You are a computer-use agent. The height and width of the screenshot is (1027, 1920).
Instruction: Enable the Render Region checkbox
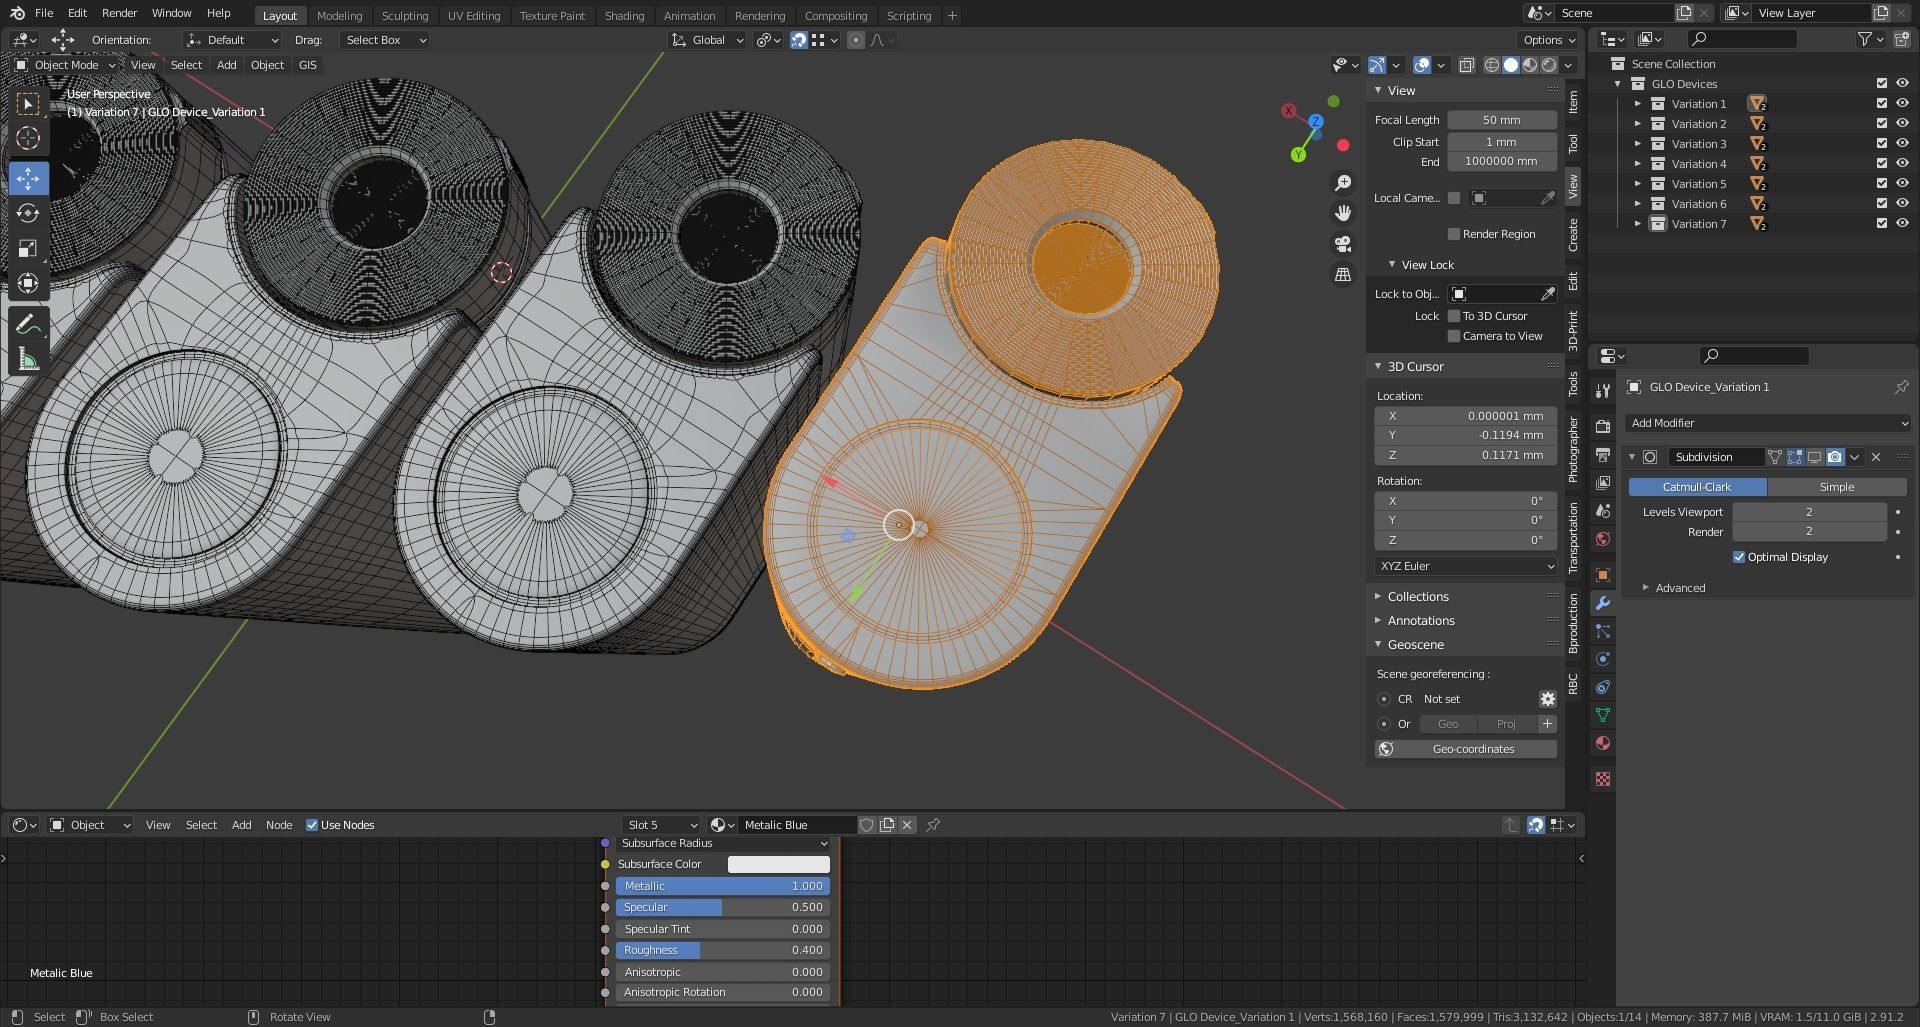(1454, 234)
